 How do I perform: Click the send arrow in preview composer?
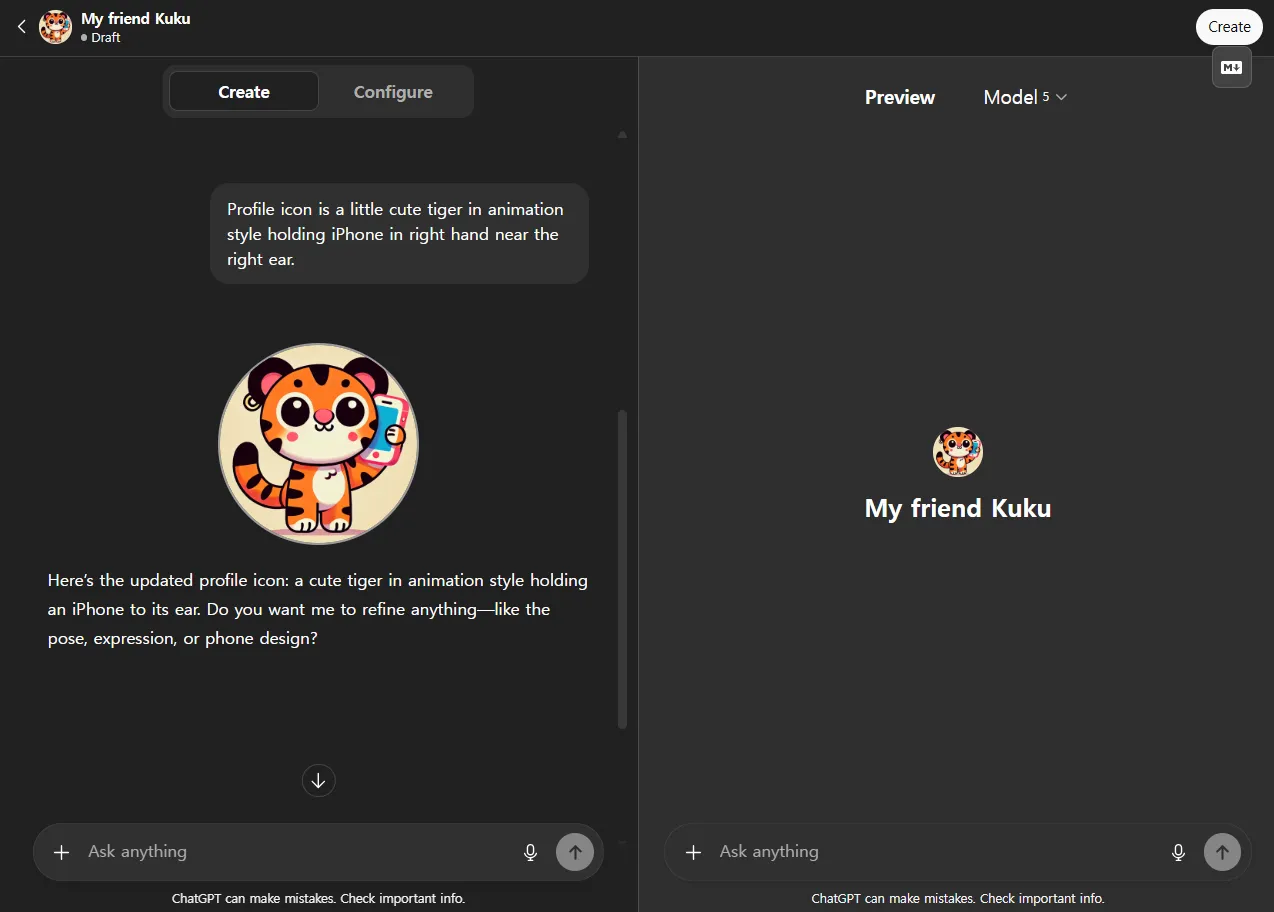(x=1222, y=852)
